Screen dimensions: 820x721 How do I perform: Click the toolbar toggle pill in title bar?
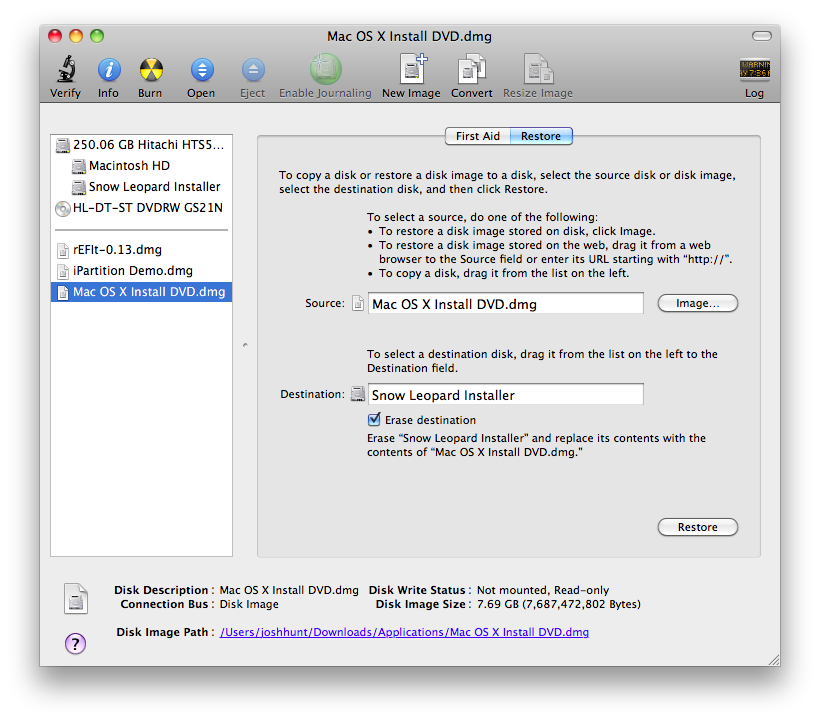(761, 36)
